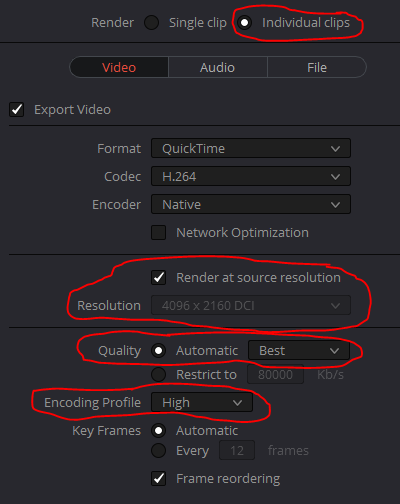The width and height of the screenshot is (400, 504).
Task: Select the Single clip render option
Action: (152, 23)
